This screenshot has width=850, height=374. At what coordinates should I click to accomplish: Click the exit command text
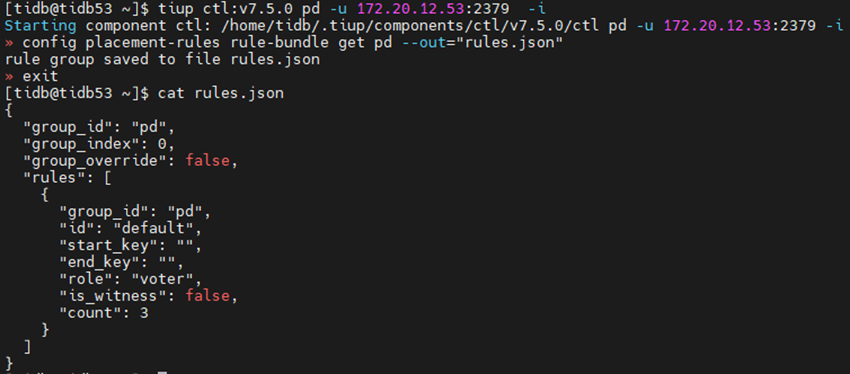click(40, 76)
